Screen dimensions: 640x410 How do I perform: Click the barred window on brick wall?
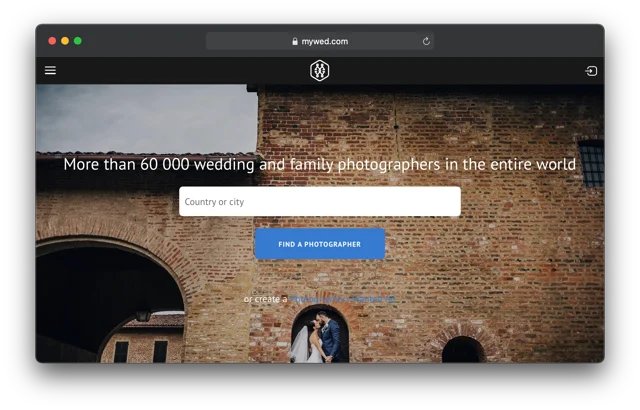point(590,163)
